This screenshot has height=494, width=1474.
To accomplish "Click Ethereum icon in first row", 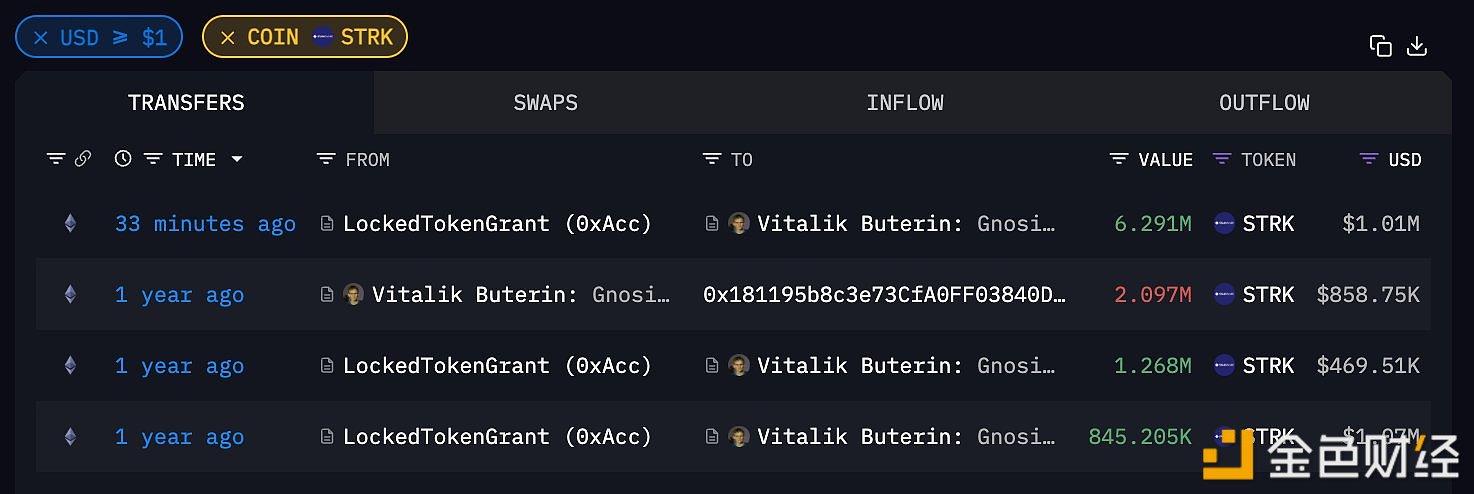I will point(70,224).
